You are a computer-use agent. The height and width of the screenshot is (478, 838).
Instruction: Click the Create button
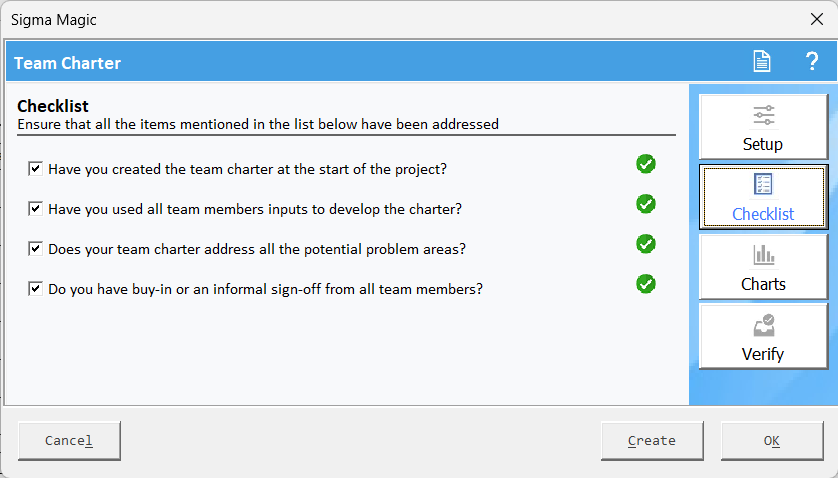pyautogui.click(x=652, y=441)
